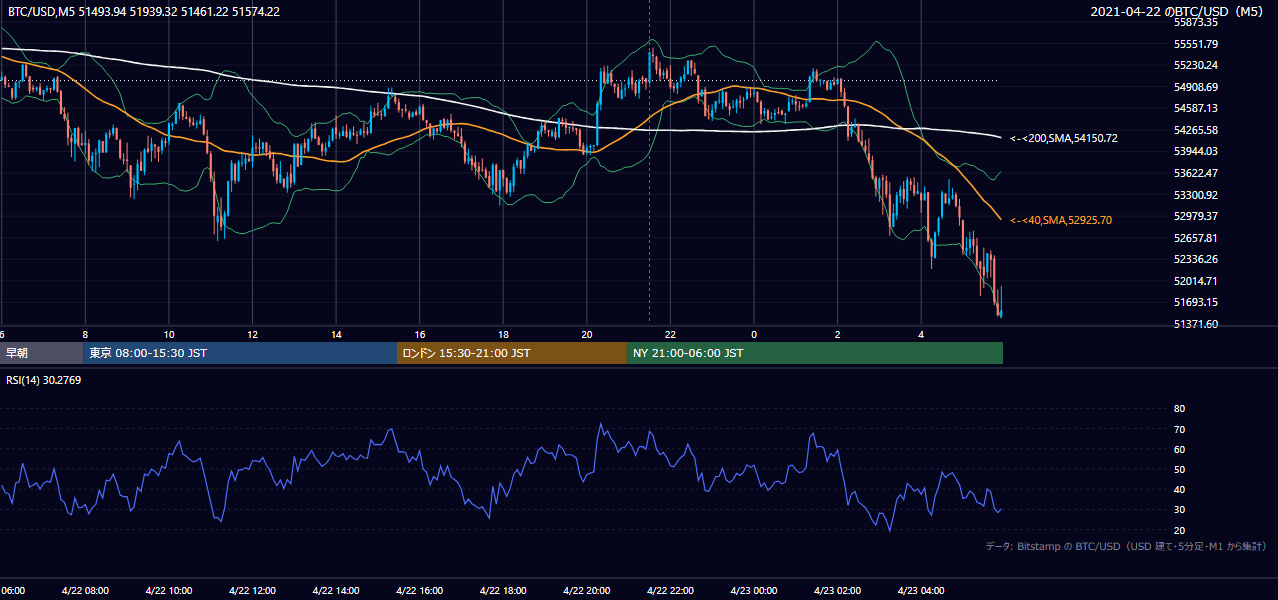Click price axis value 53300.92
Viewport: 1278px width, 600px height.
pos(1195,195)
